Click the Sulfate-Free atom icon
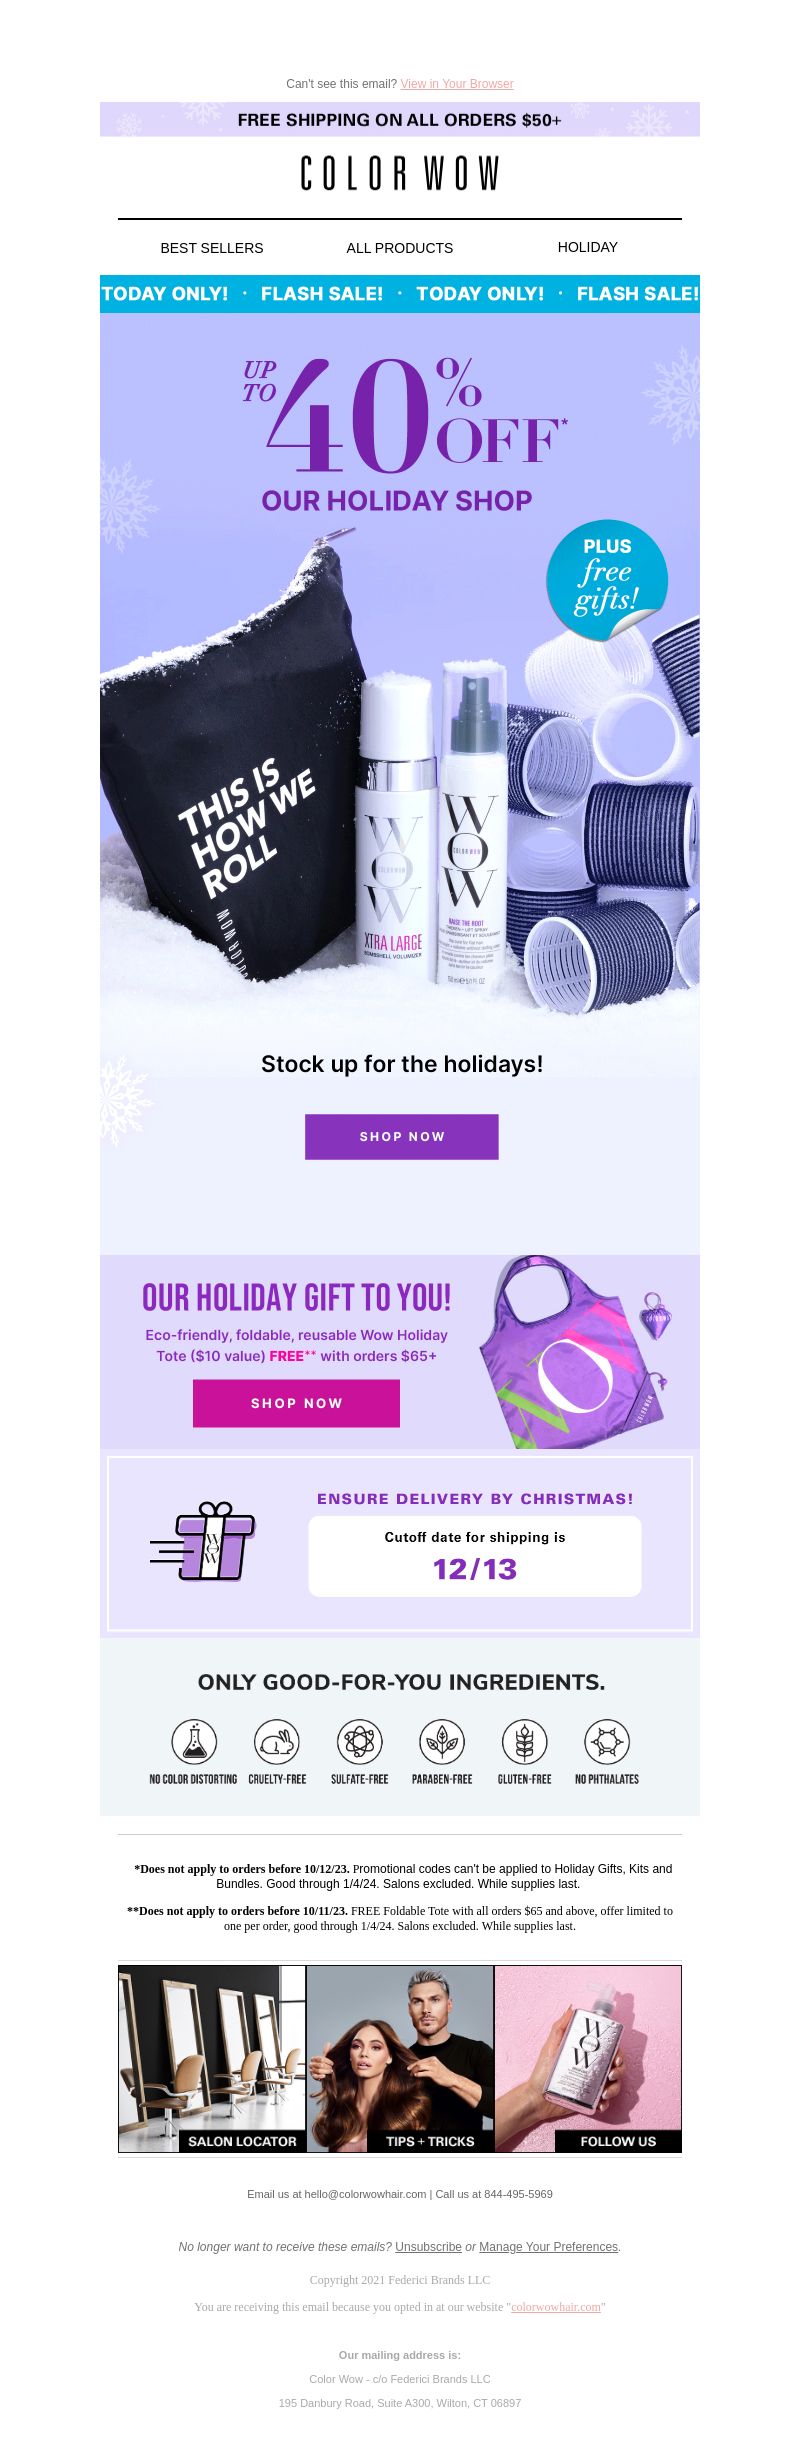Image resolution: width=800 pixels, height=2439 pixels. coord(359,1741)
